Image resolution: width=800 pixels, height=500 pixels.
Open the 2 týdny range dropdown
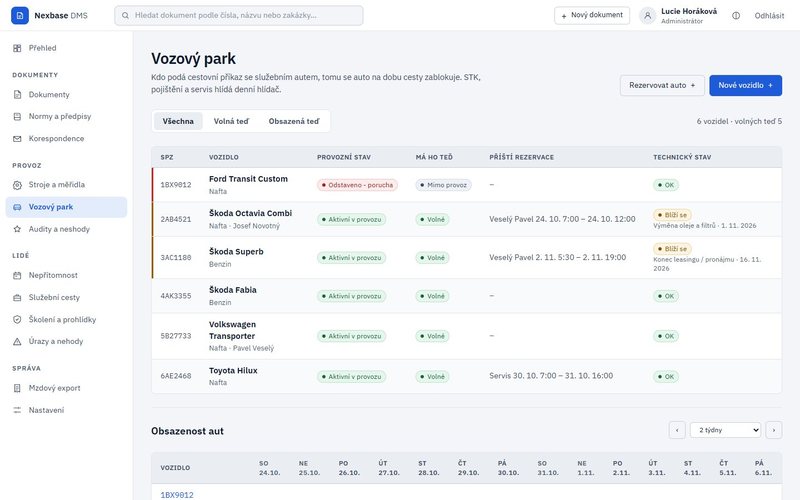pos(725,430)
